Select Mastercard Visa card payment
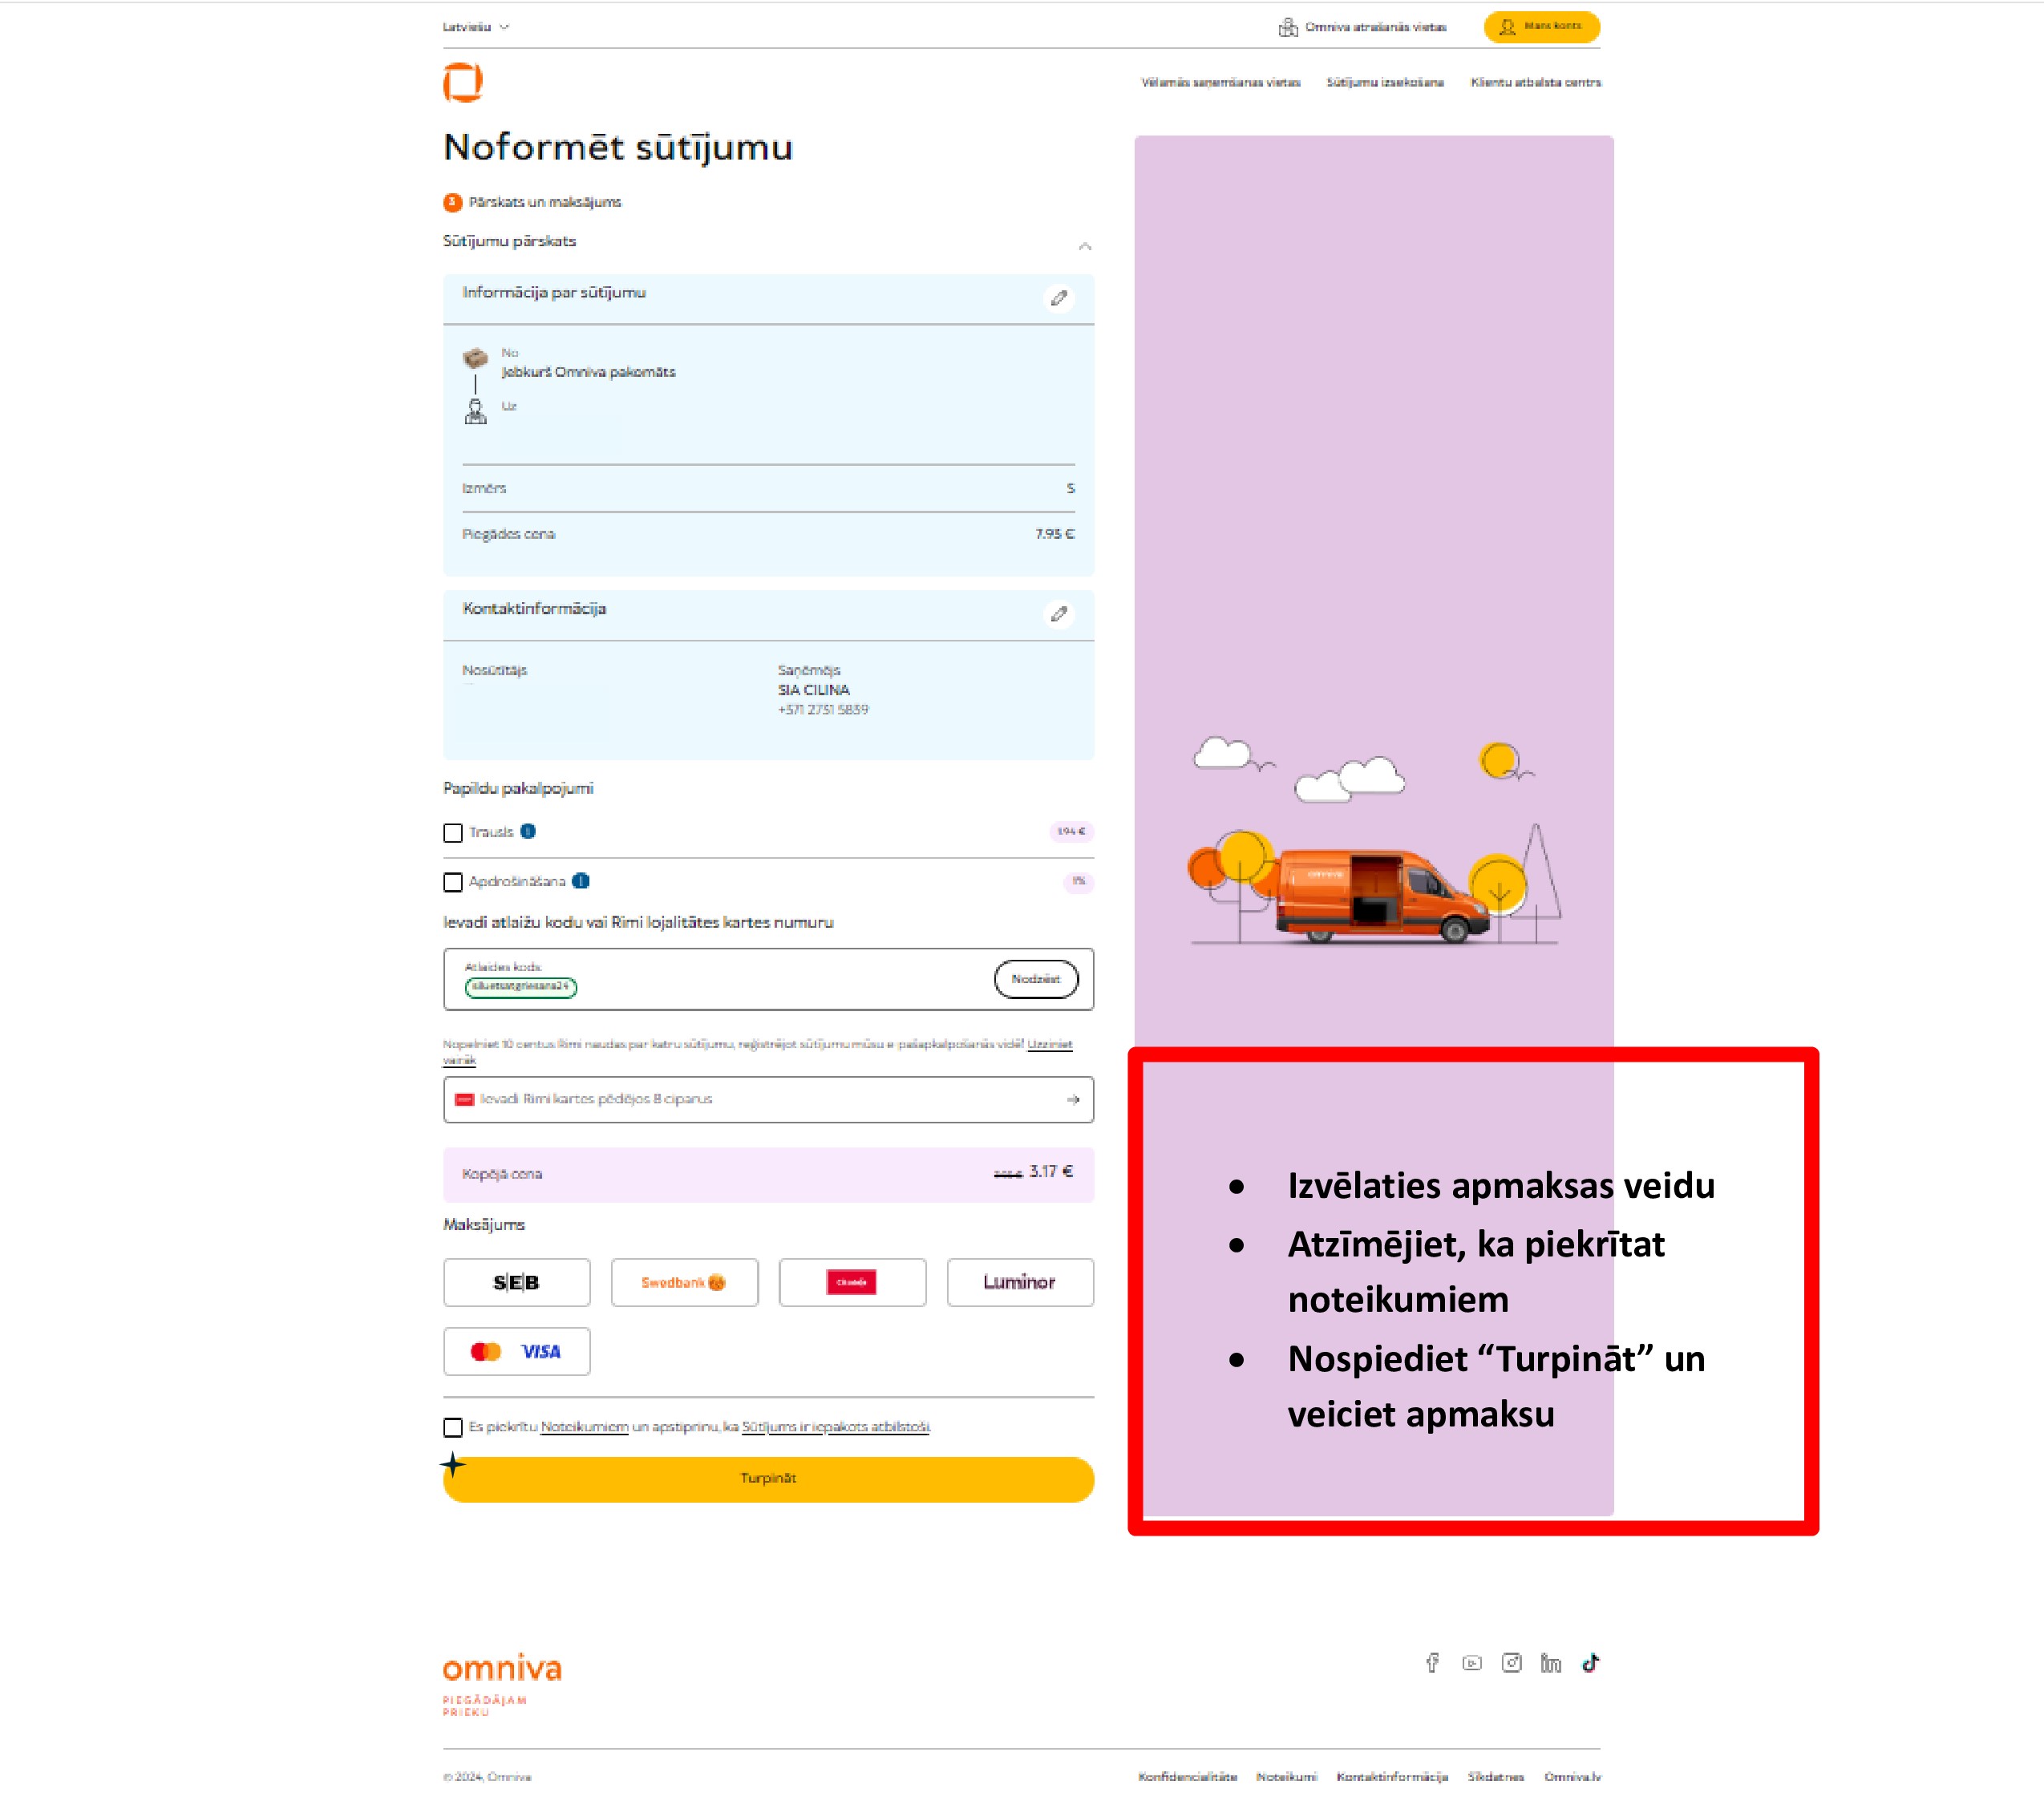 (516, 1352)
